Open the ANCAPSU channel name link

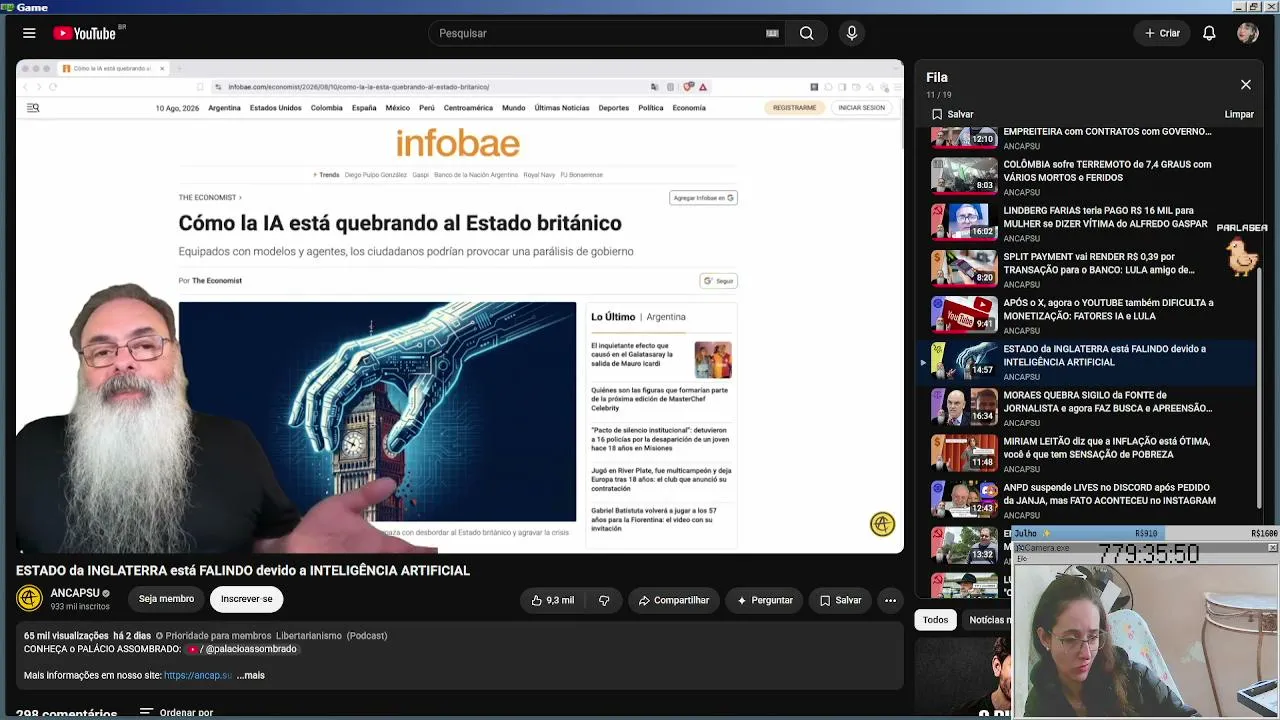tap(75, 593)
